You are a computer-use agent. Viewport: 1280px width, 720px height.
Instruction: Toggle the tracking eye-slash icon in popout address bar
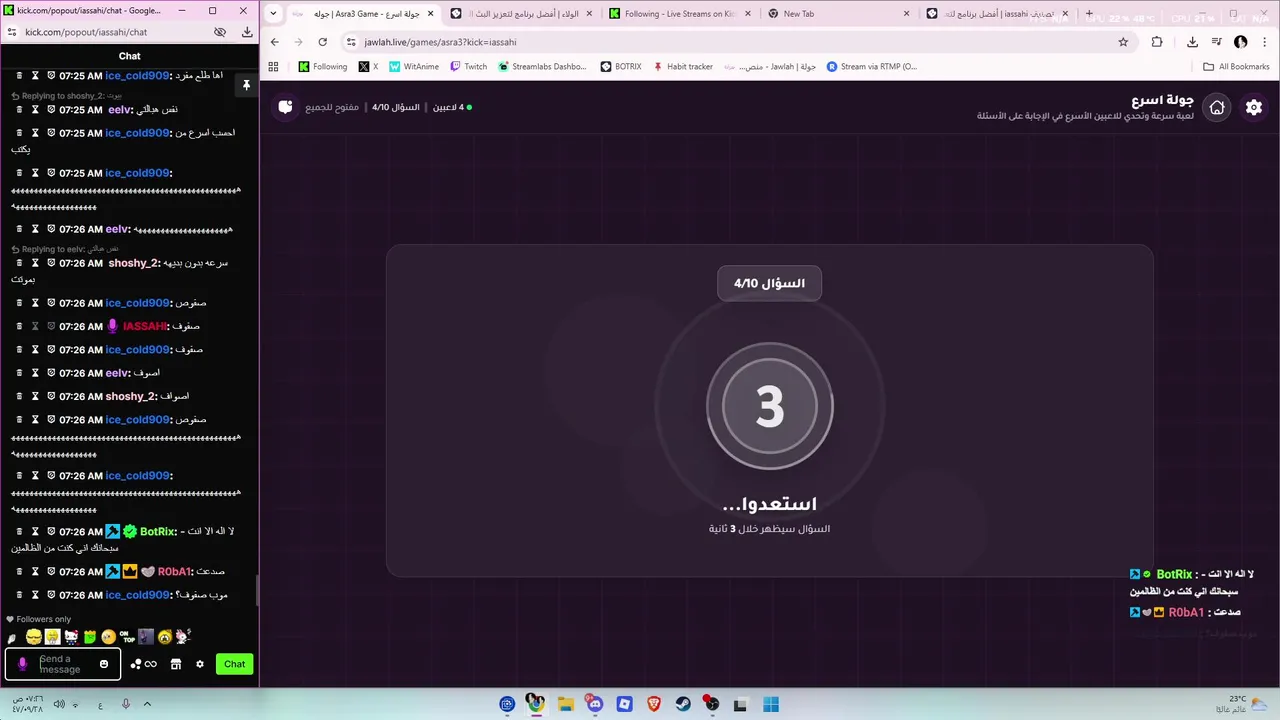point(220,32)
